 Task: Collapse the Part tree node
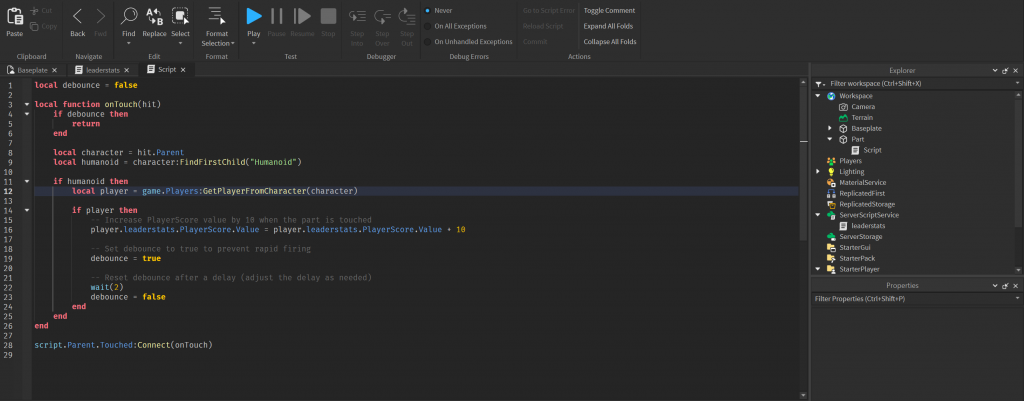(x=830, y=139)
